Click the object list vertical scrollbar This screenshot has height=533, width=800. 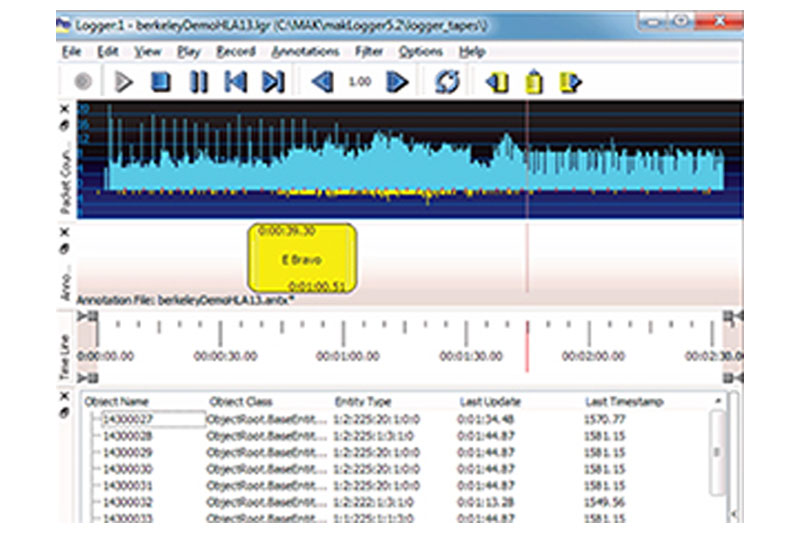(x=717, y=452)
